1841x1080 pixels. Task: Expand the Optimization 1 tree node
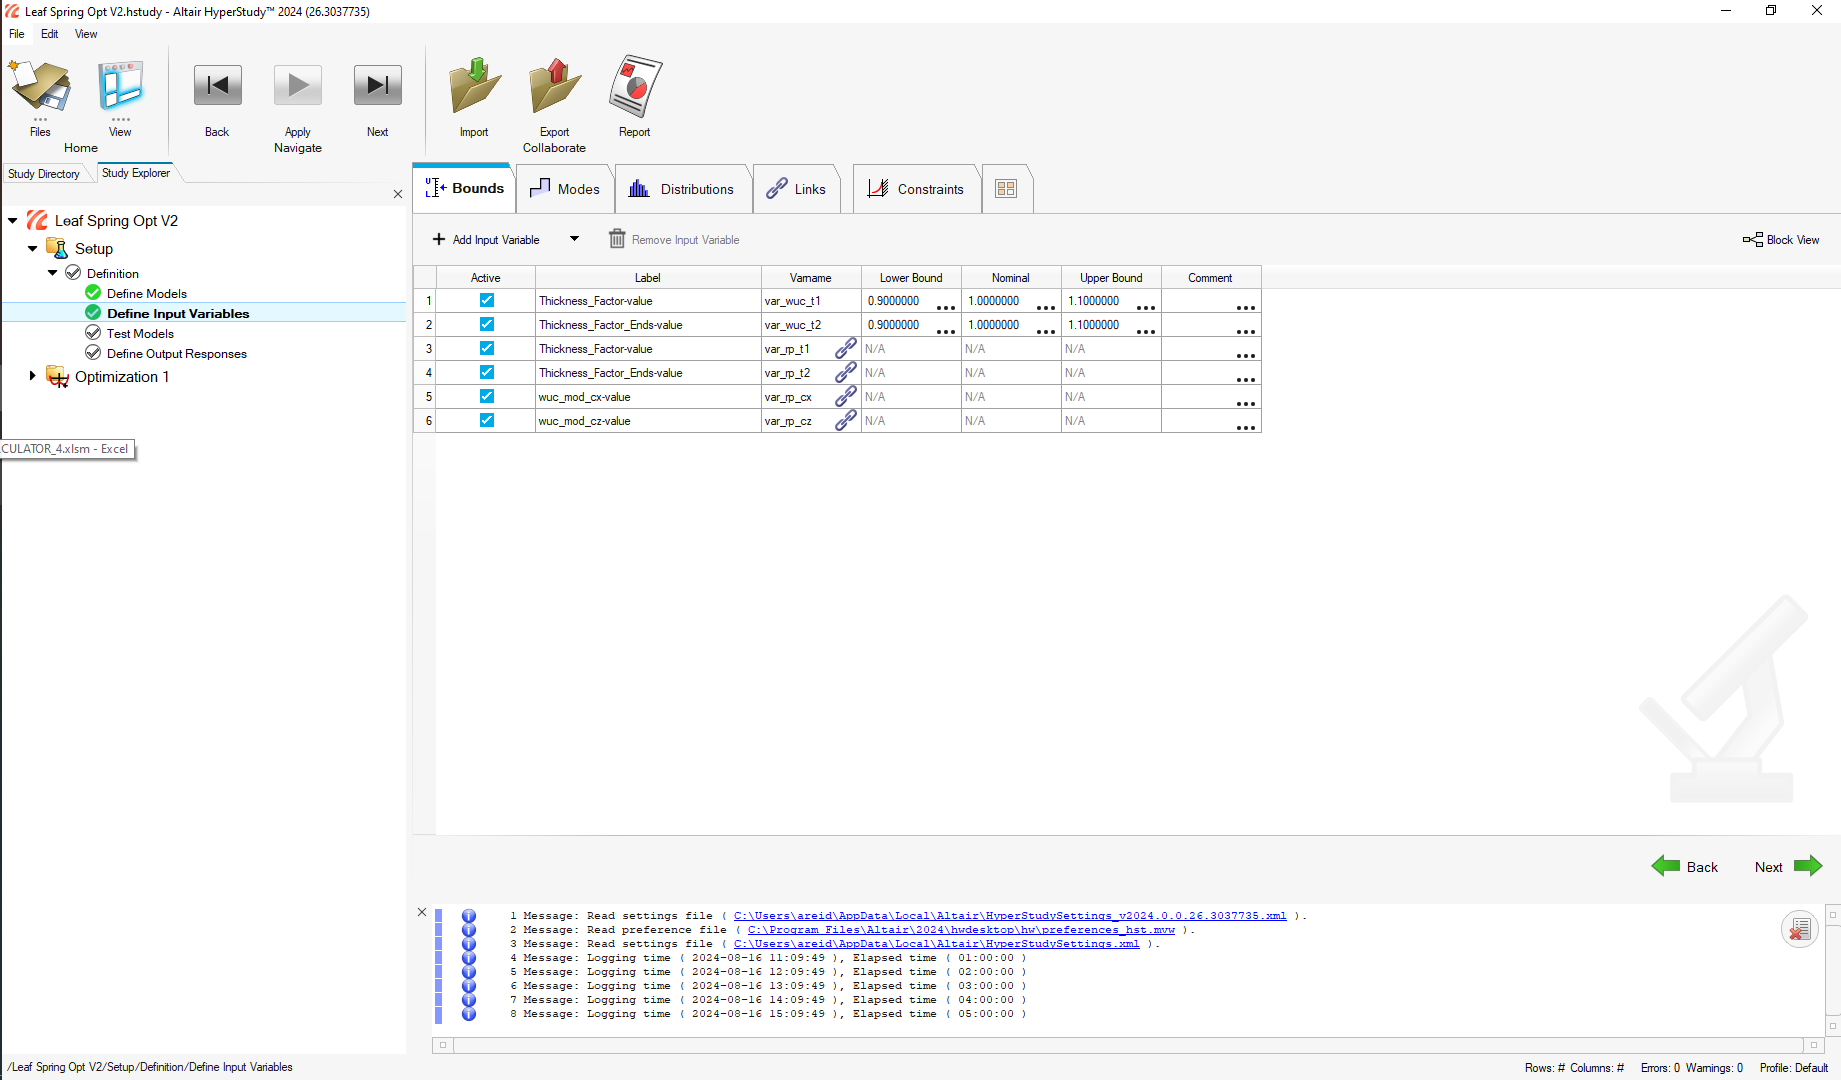[x=33, y=376]
